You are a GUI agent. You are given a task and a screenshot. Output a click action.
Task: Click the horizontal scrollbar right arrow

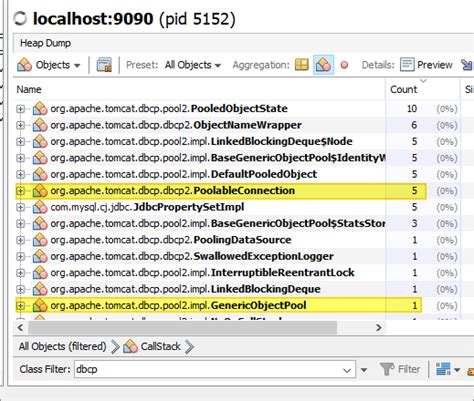(x=378, y=327)
